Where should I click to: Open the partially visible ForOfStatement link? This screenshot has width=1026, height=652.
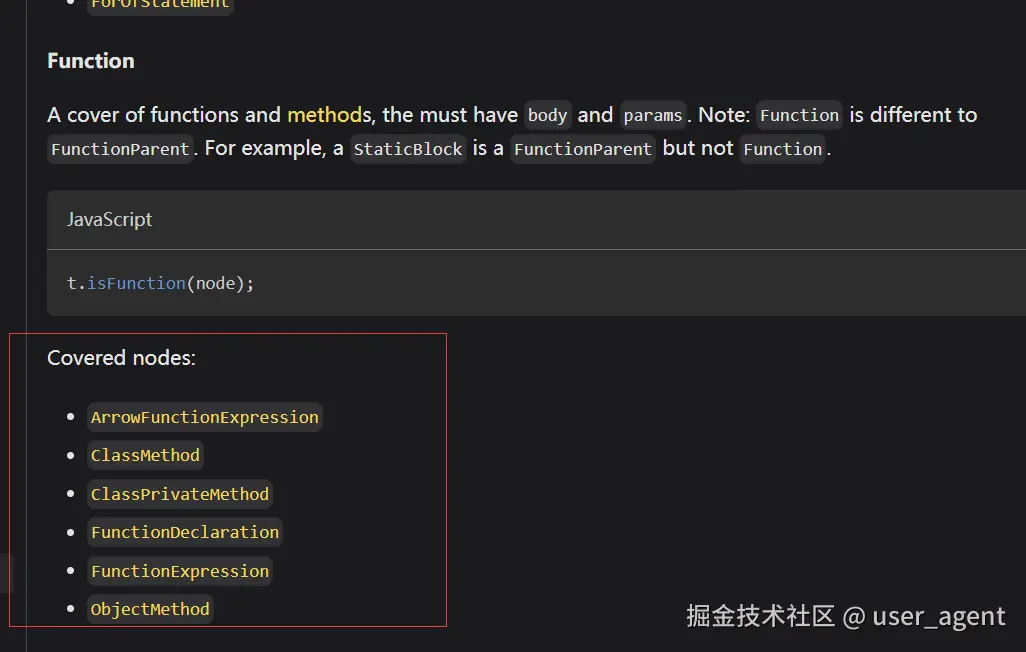tap(160, 4)
